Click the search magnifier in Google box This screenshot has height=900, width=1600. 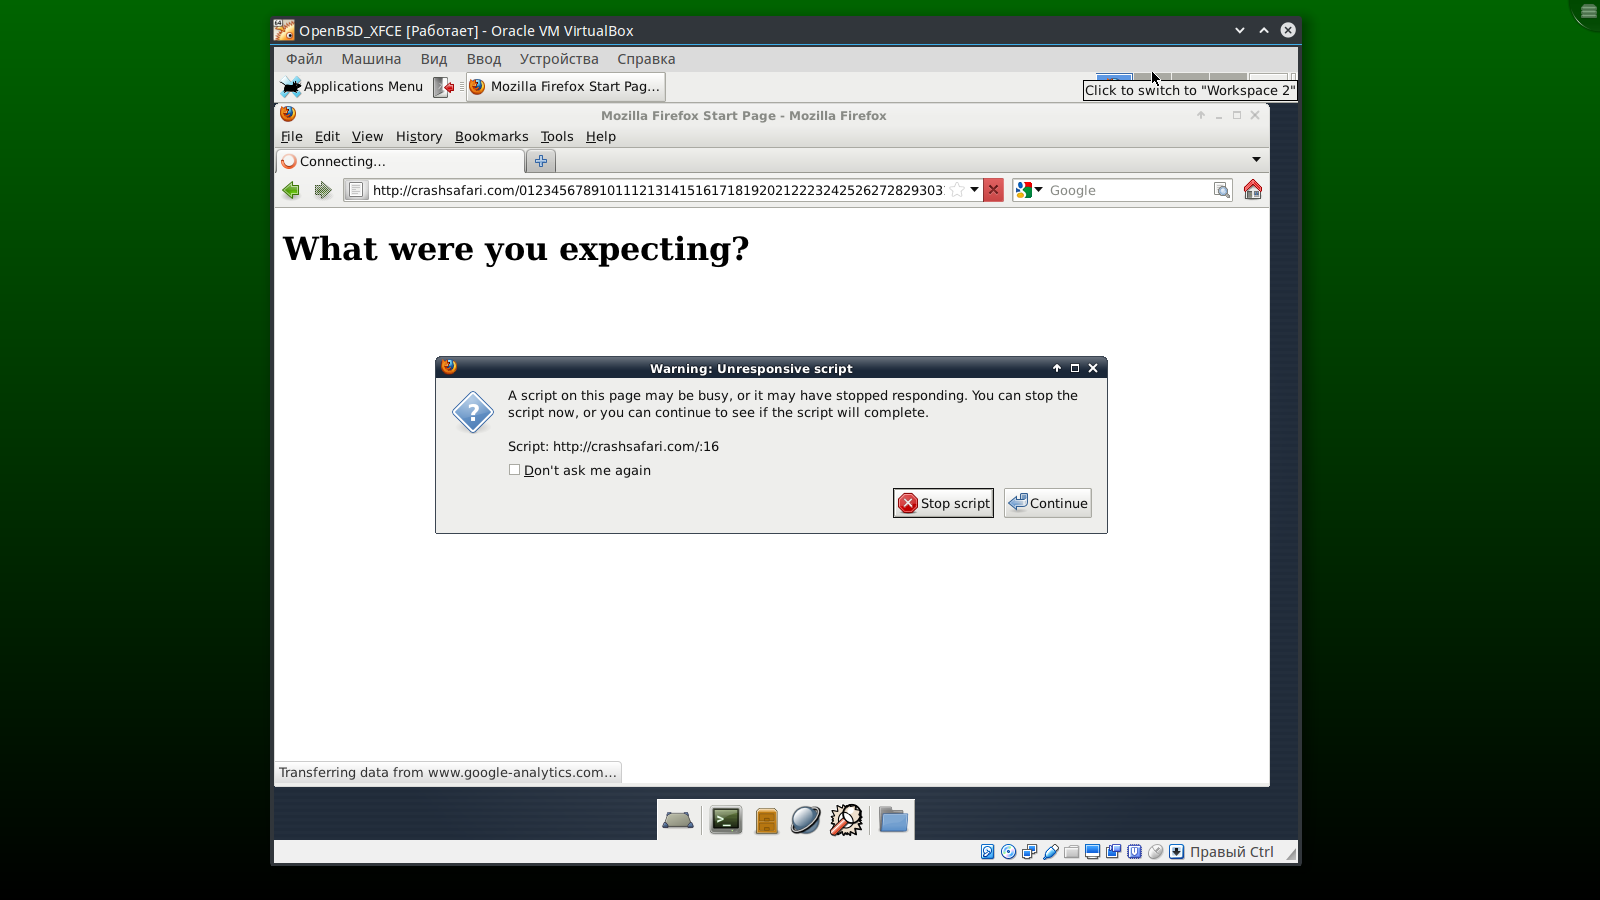click(x=1222, y=190)
